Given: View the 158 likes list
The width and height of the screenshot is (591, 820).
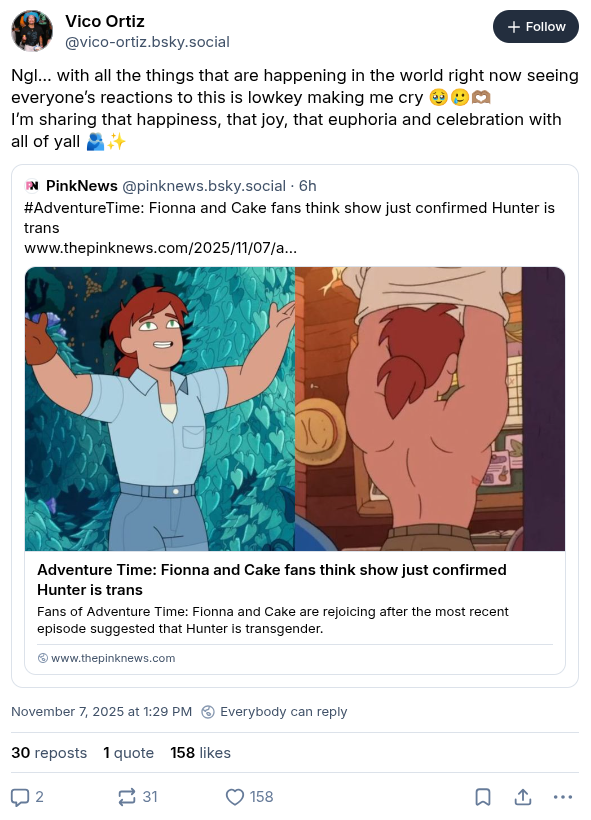Looking at the screenshot, I should 200,753.
